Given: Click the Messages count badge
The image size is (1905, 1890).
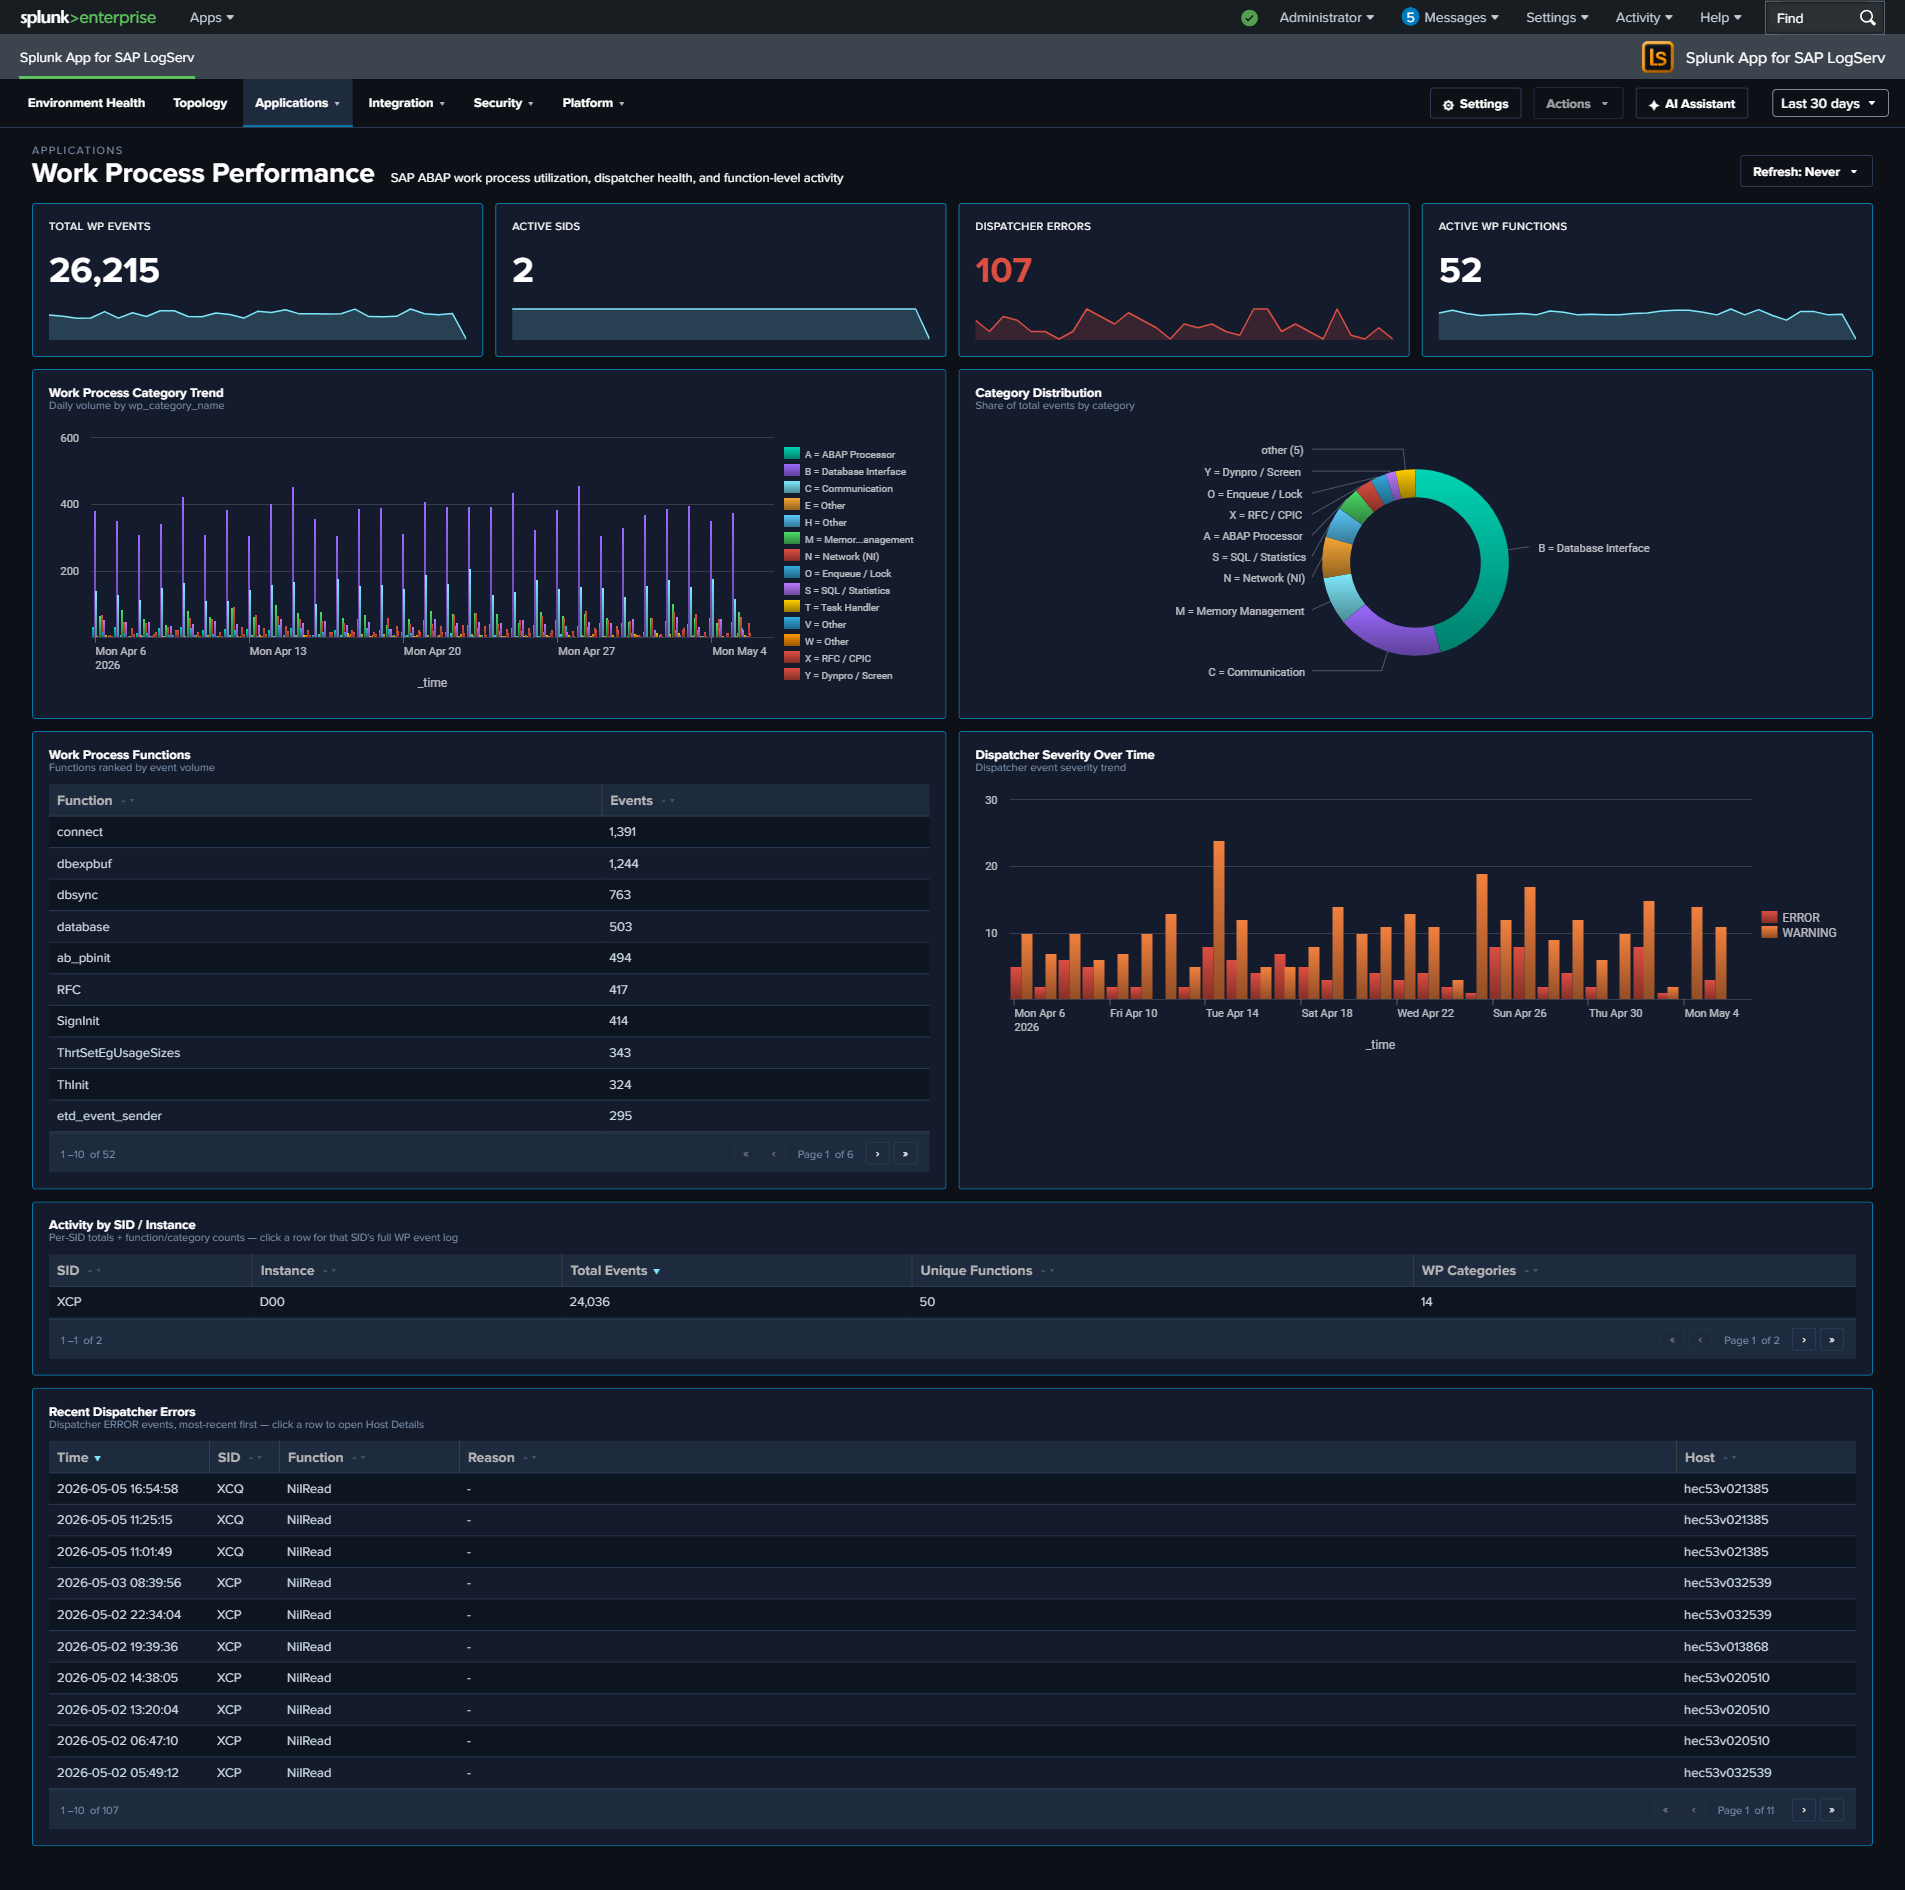Looking at the screenshot, I should [1410, 17].
